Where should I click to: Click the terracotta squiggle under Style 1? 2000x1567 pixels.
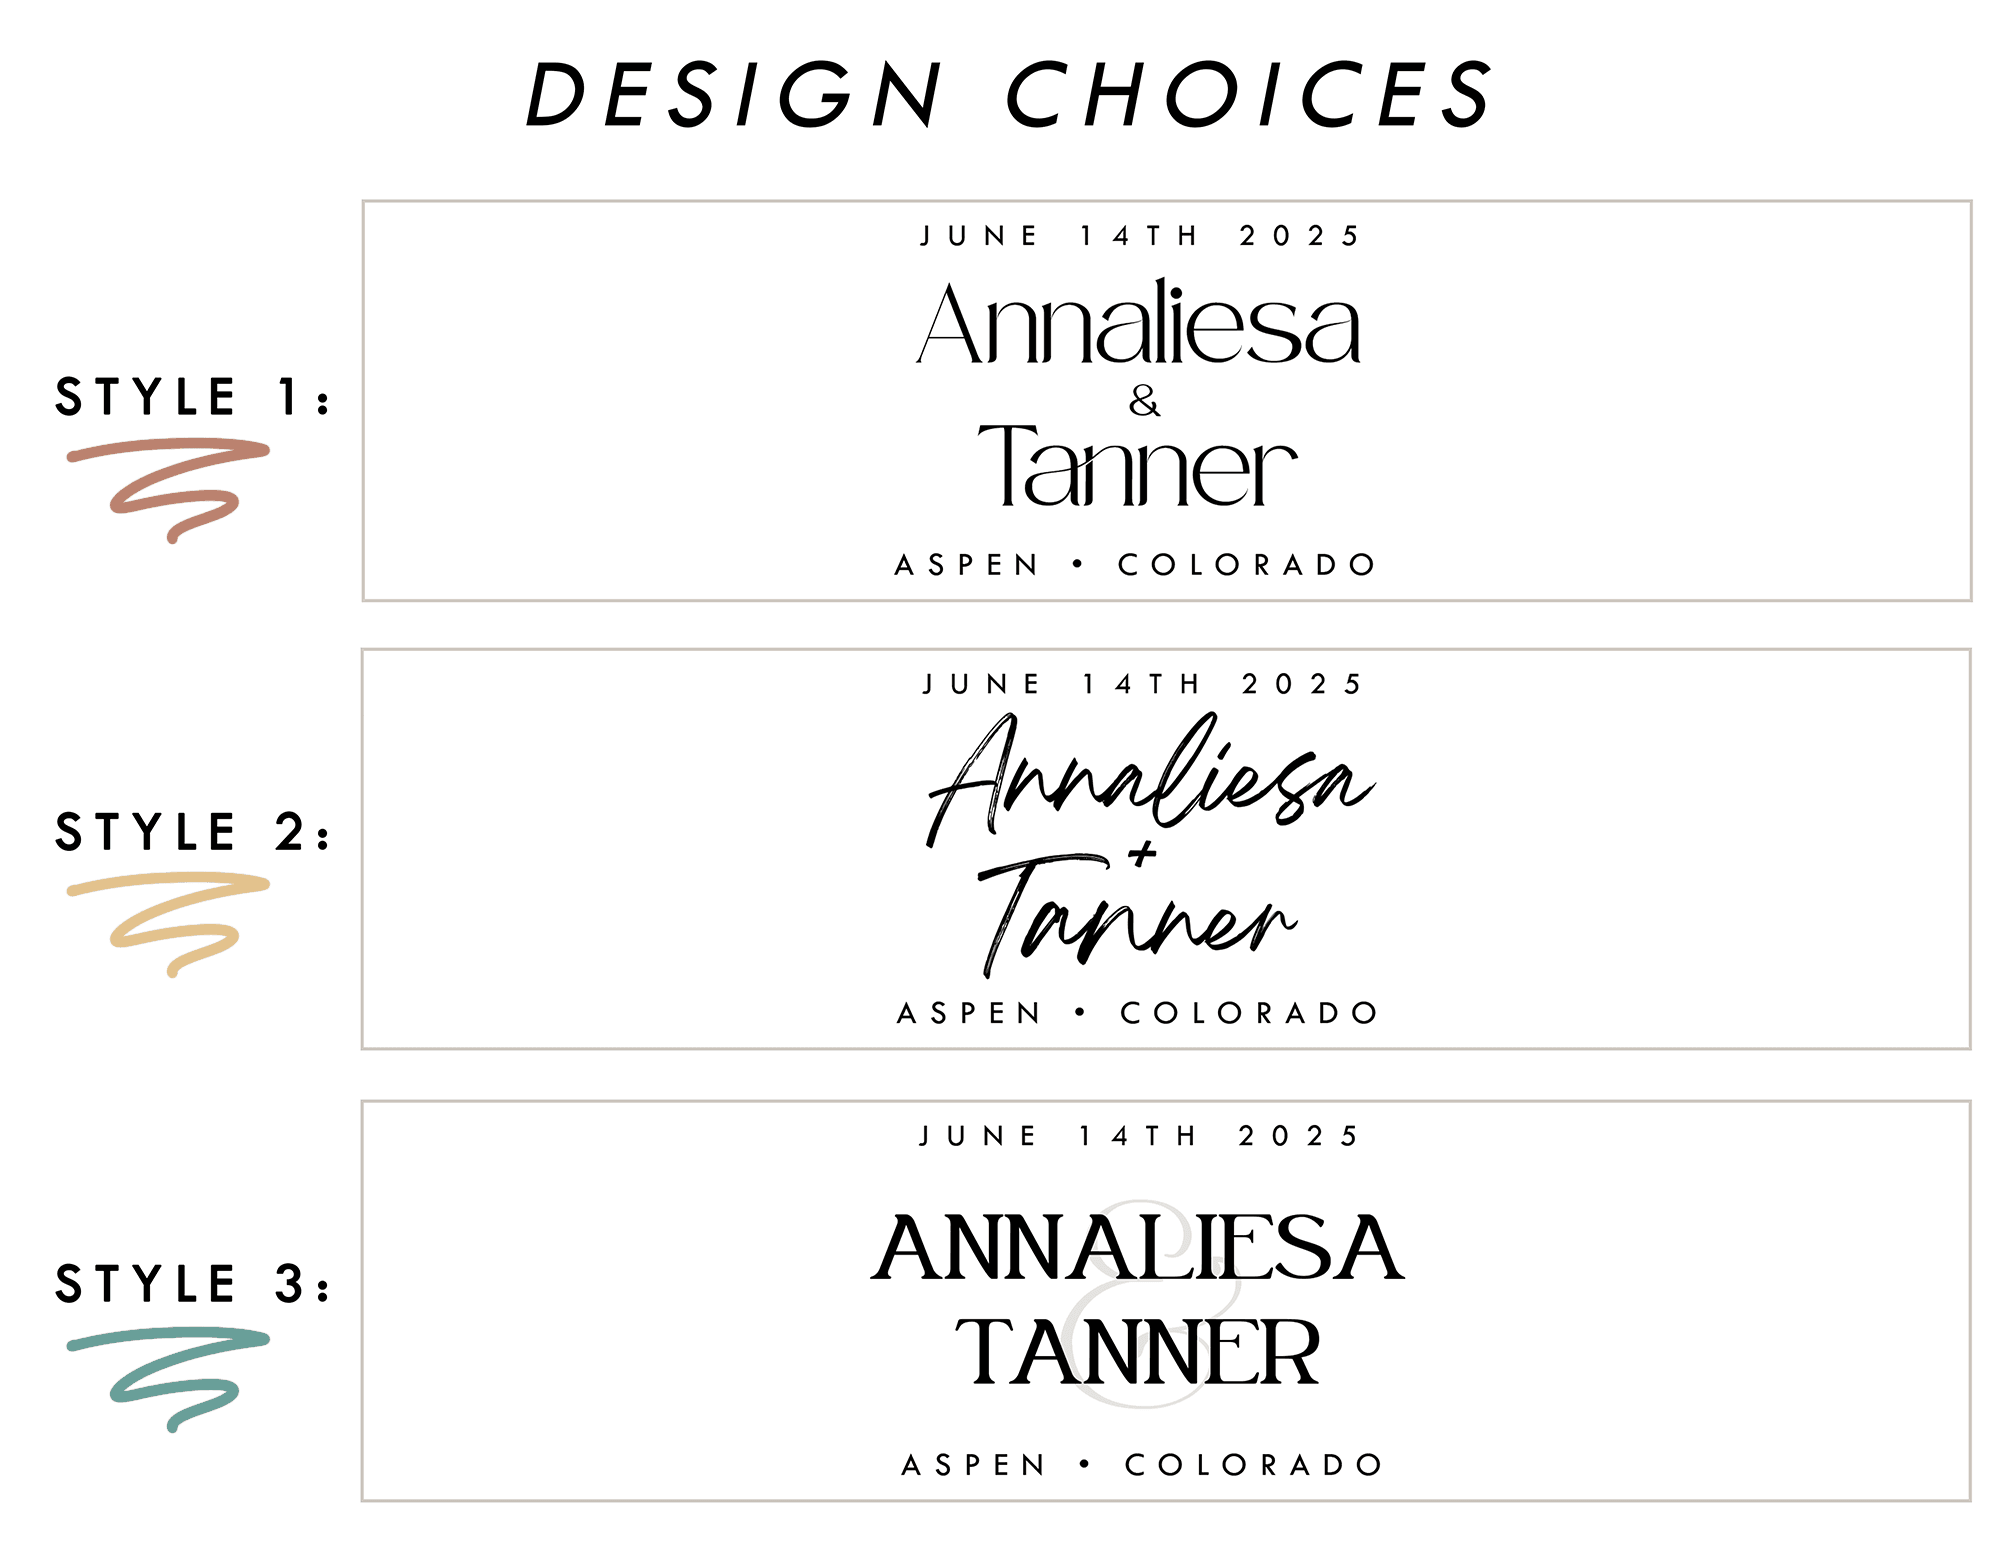tap(170, 487)
